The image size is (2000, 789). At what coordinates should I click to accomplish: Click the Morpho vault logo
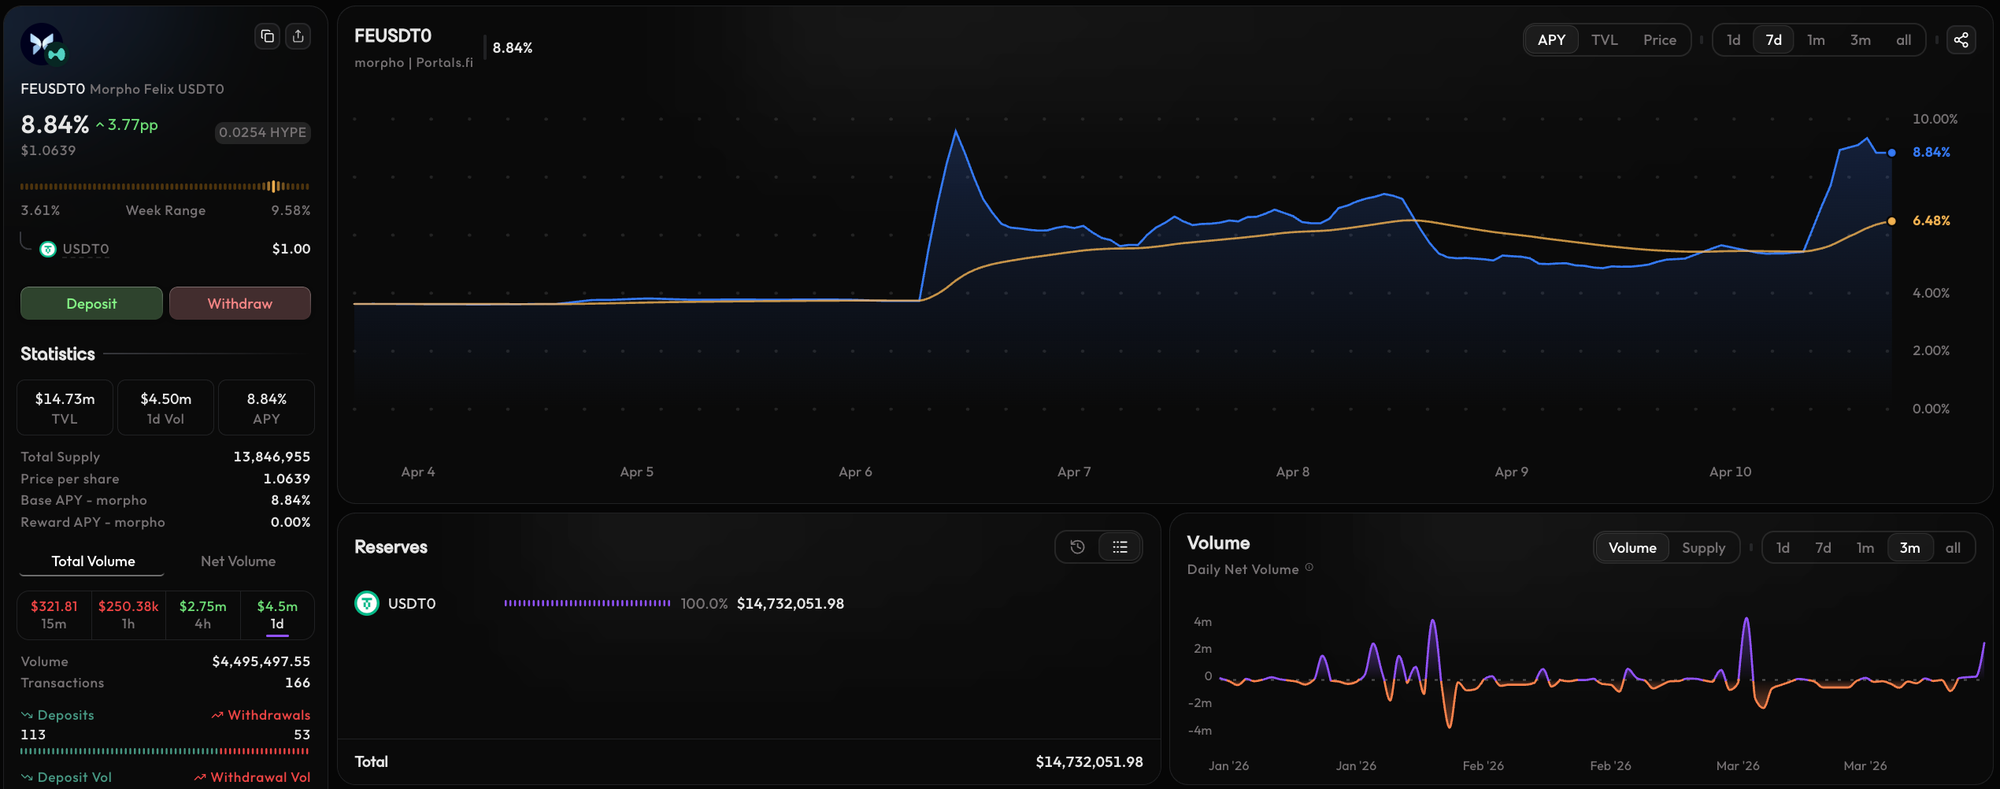(x=43, y=44)
